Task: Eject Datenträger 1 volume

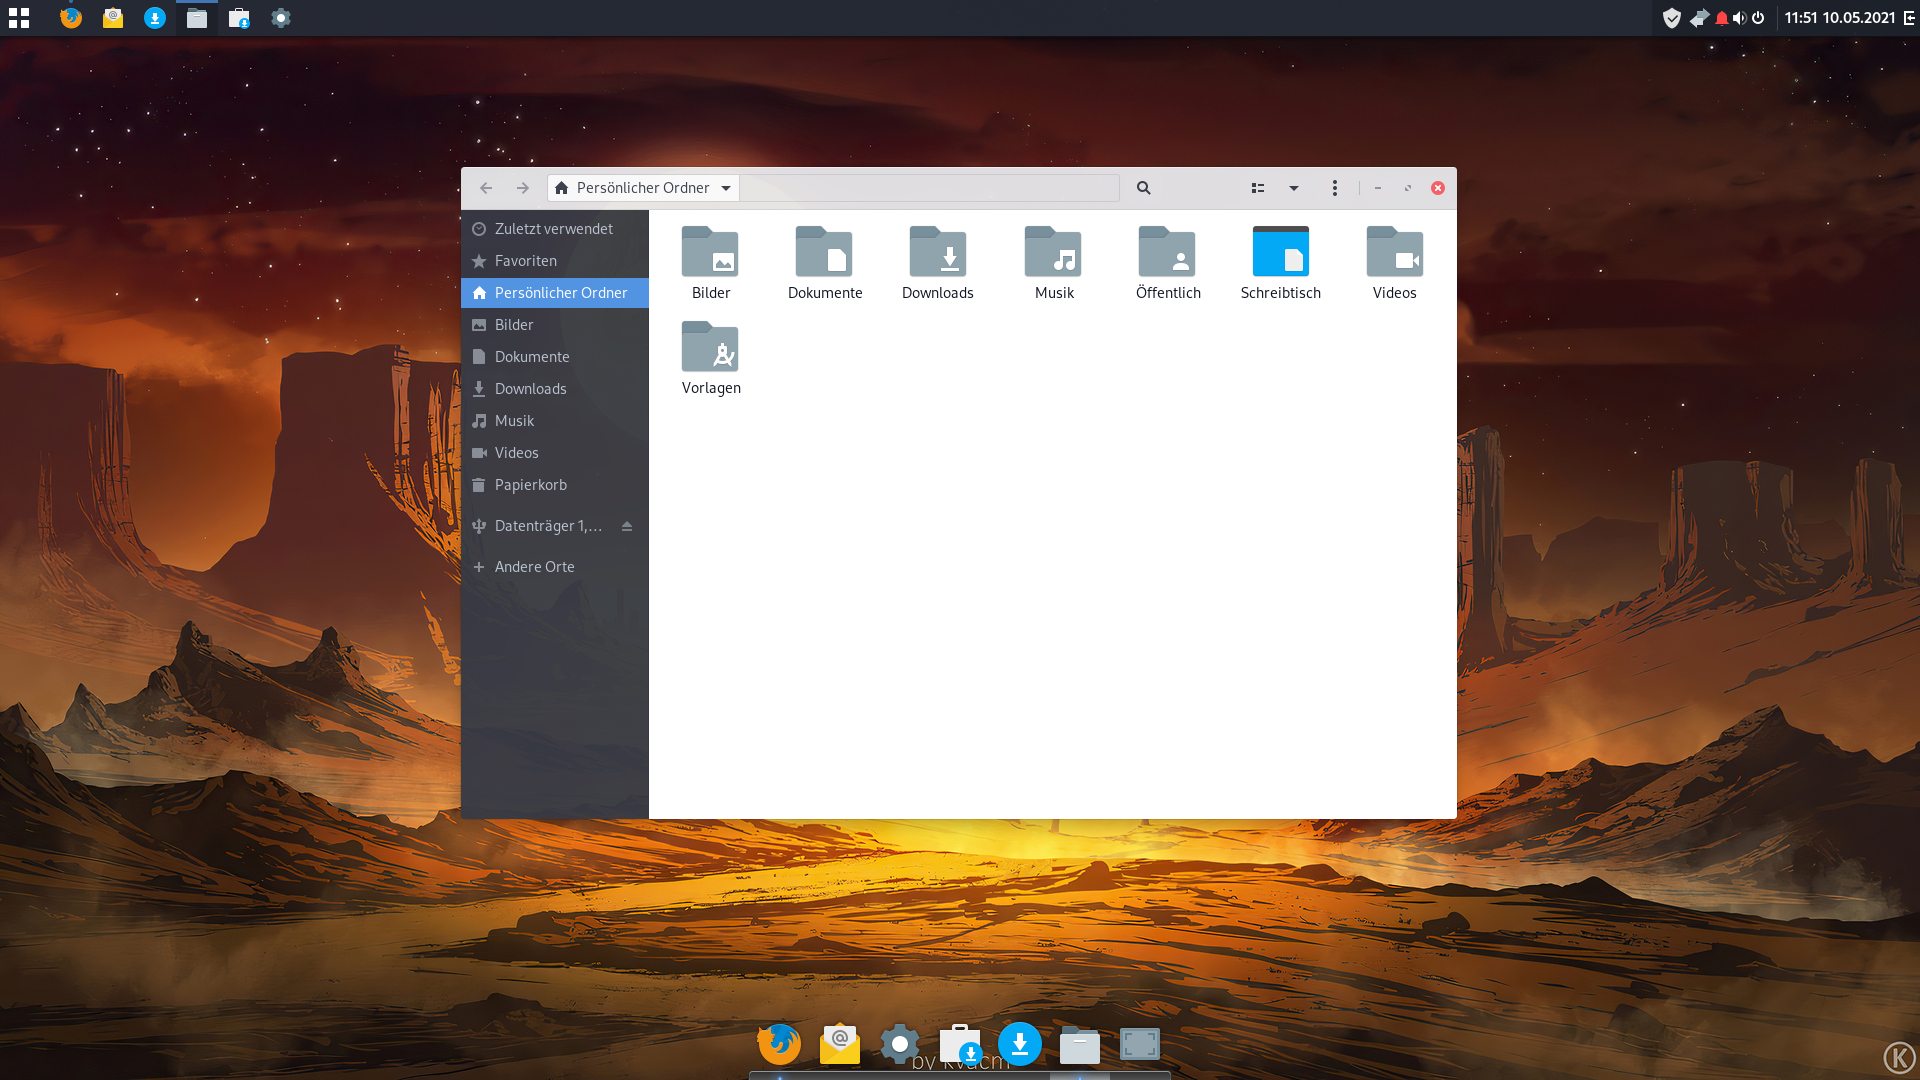Action: pos(627,526)
